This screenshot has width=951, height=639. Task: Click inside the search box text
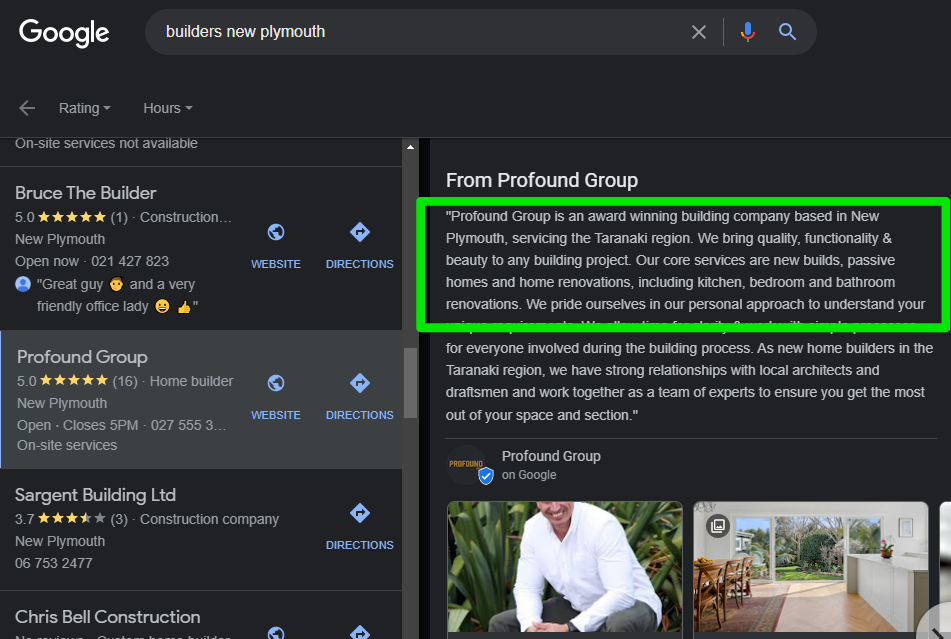[x=246, y=32]
